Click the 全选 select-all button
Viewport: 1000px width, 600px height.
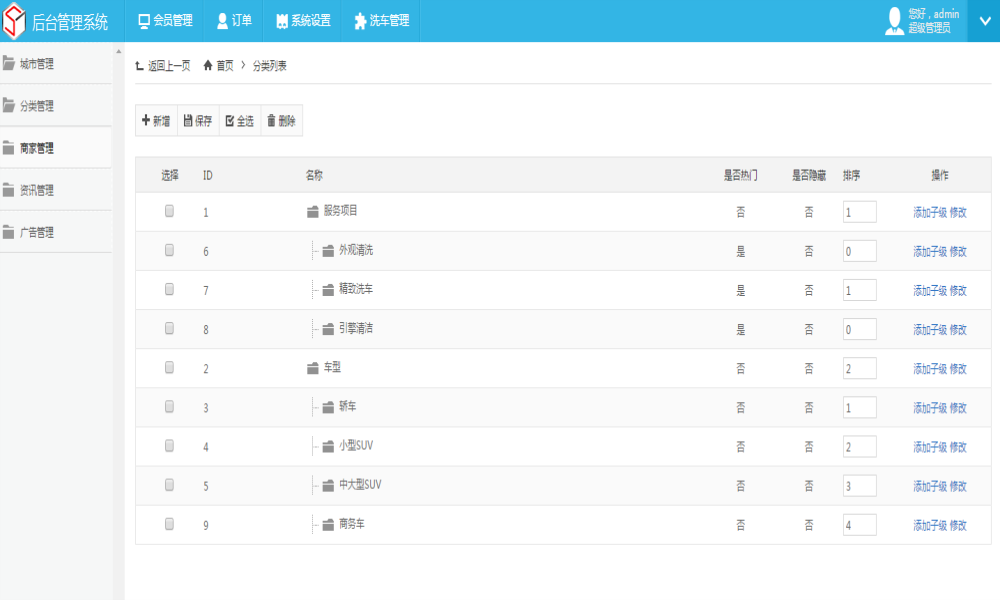pyautogui.click(x=240, y=121)
